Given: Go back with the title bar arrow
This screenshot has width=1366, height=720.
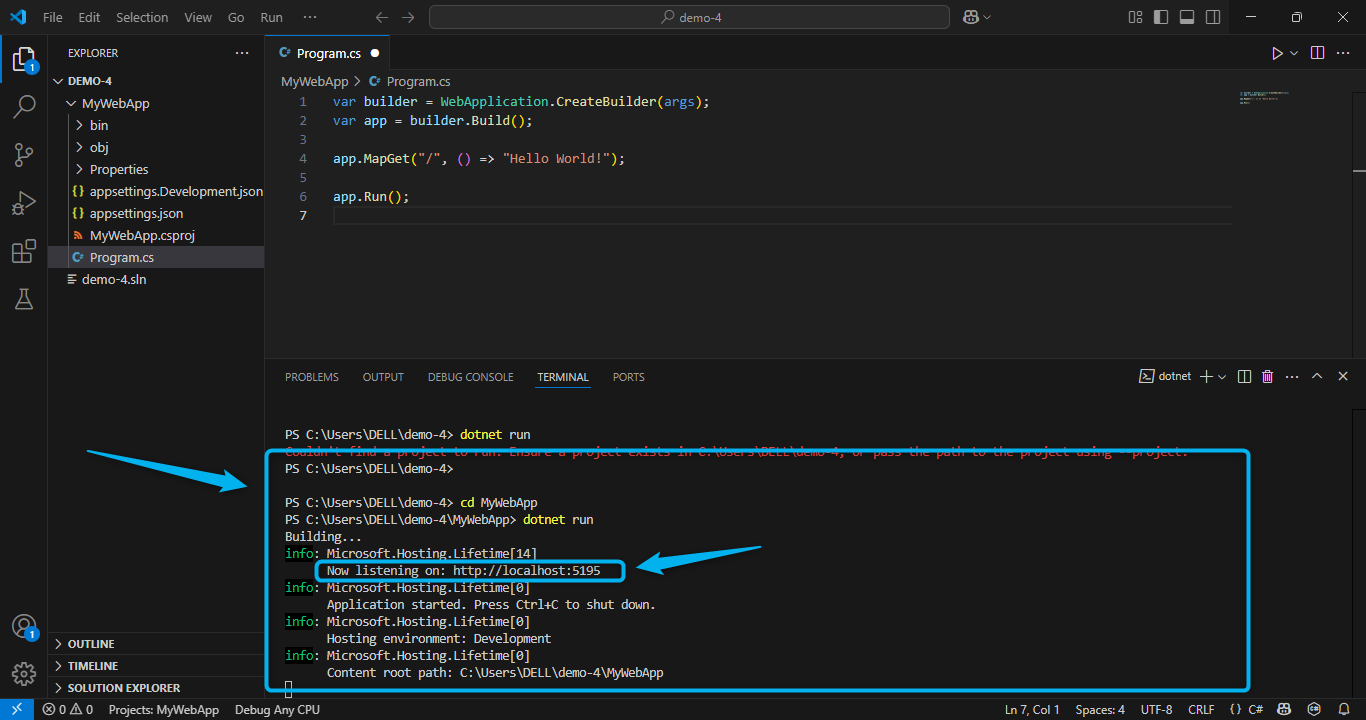Looking at the screenshot, I should [381, 17].
